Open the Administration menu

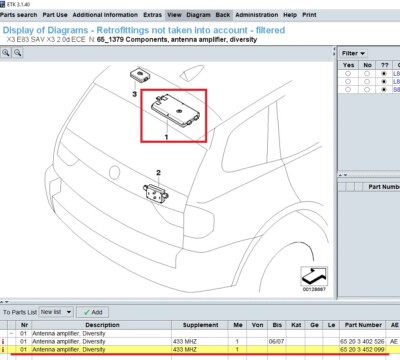pos(257,15)
